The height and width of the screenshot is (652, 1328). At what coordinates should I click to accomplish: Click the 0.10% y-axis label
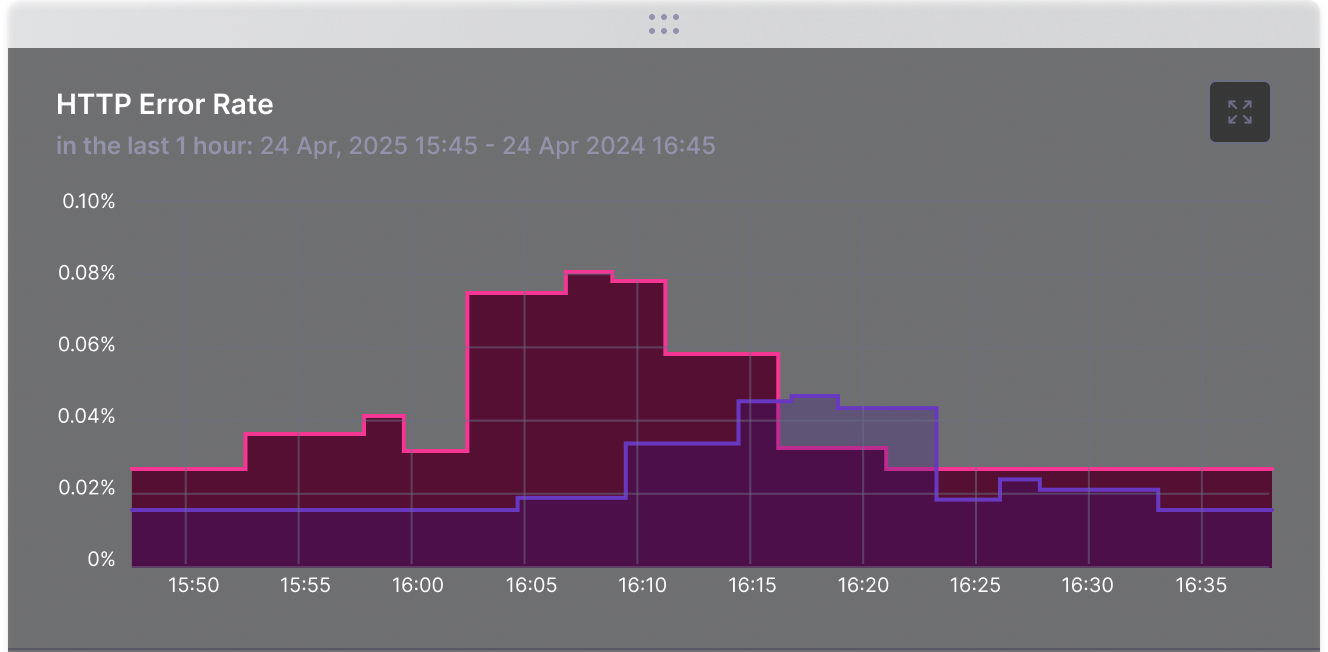89,201
